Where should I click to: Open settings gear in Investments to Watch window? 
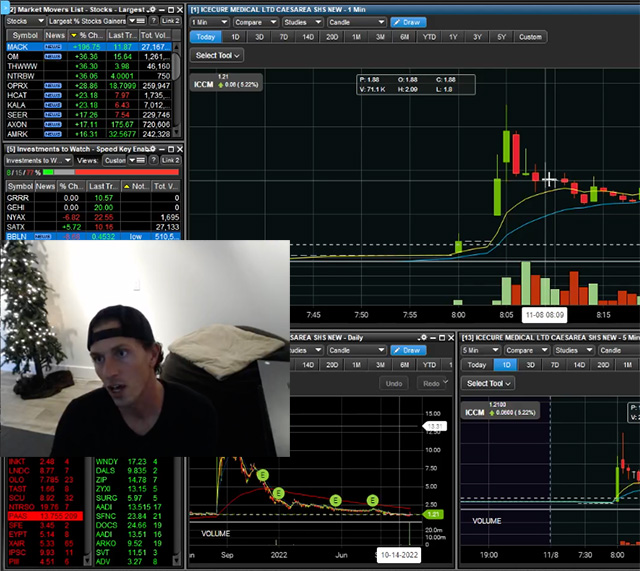point(153,149)
